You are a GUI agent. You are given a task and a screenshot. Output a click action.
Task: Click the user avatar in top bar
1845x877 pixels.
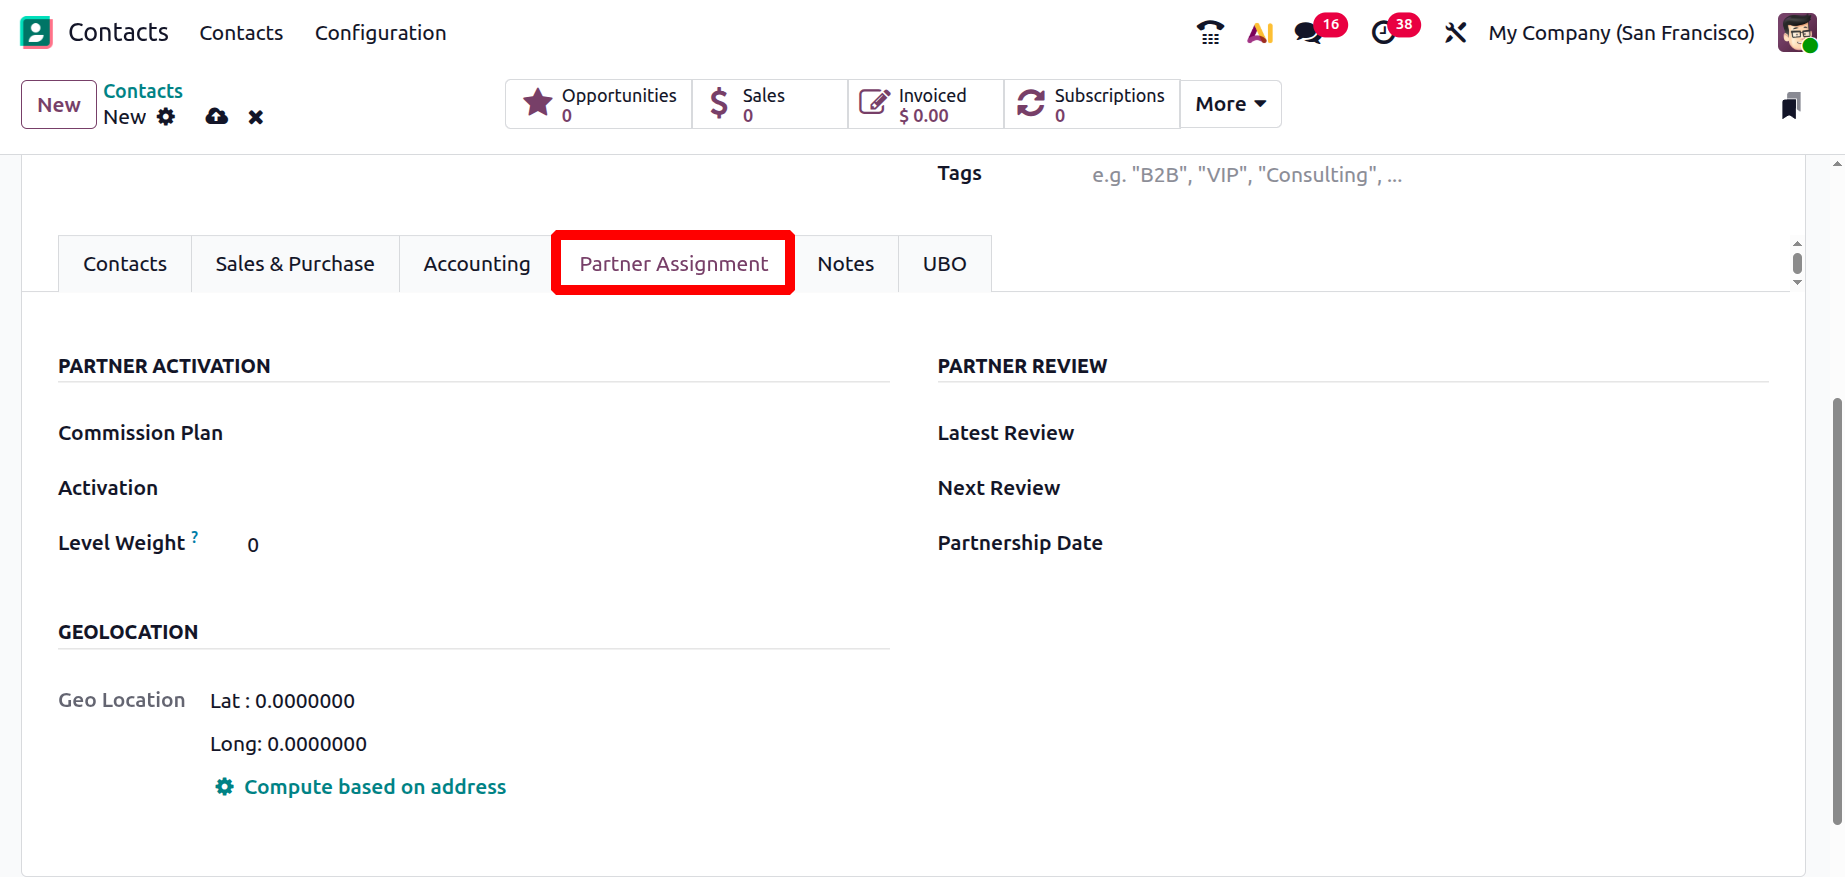[x=1797, y=33]
